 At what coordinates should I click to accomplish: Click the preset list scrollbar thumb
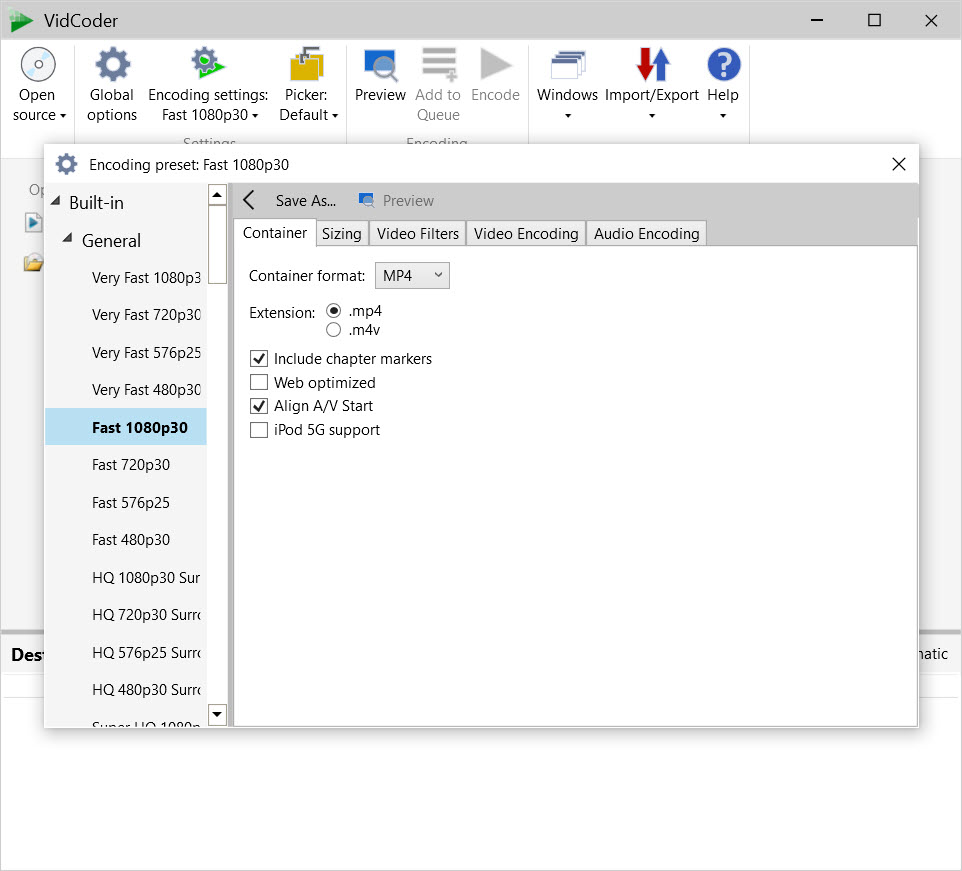217,245
